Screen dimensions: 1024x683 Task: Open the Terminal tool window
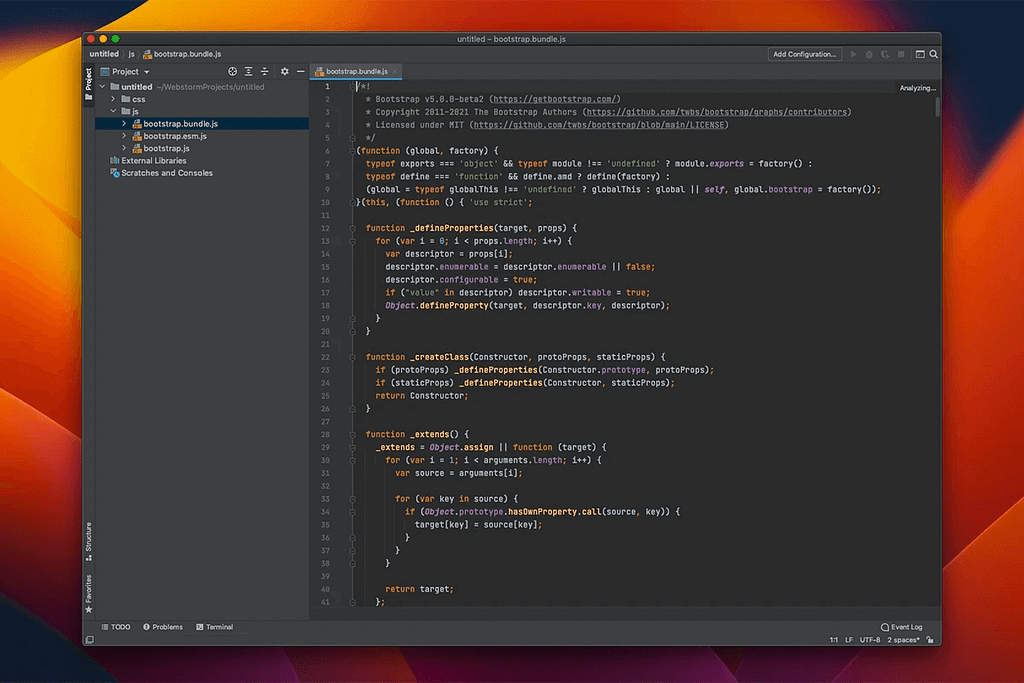coord(216,627)
